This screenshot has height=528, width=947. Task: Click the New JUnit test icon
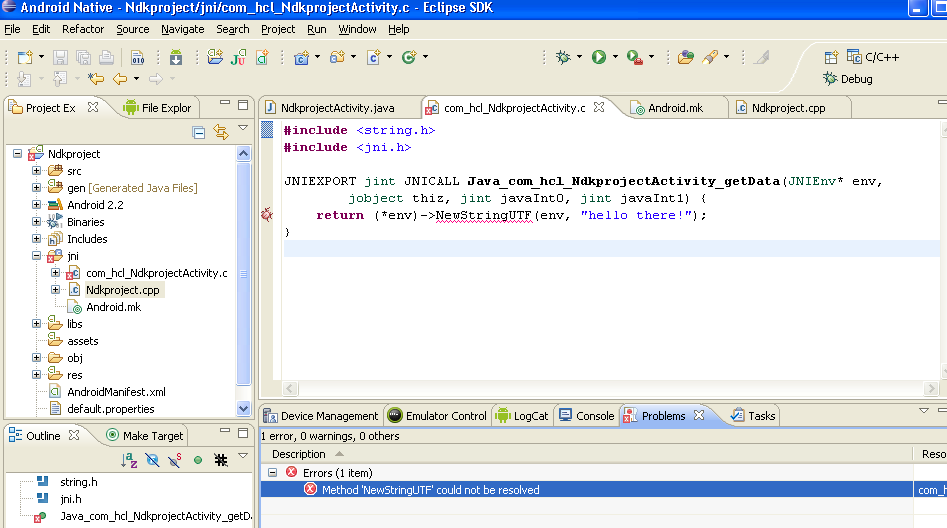pyautogui.click(x=239, y=57)
